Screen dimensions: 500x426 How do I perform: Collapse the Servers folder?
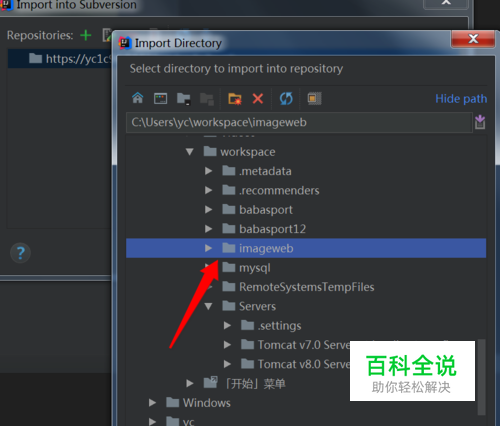tap(208, 306)
